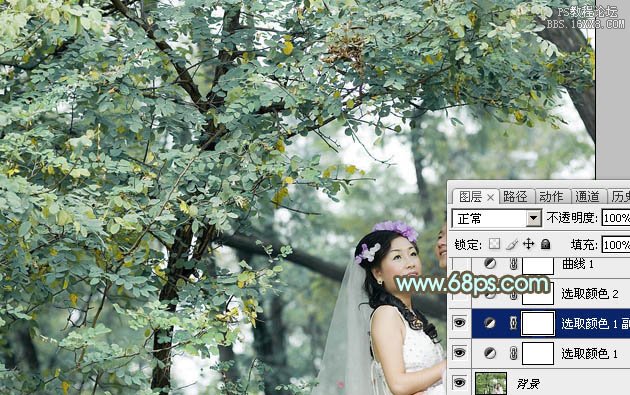630x395 pixels.
Task: Hide the selected 选取颜色 1 副本 layer
Action: pos(459,323)
